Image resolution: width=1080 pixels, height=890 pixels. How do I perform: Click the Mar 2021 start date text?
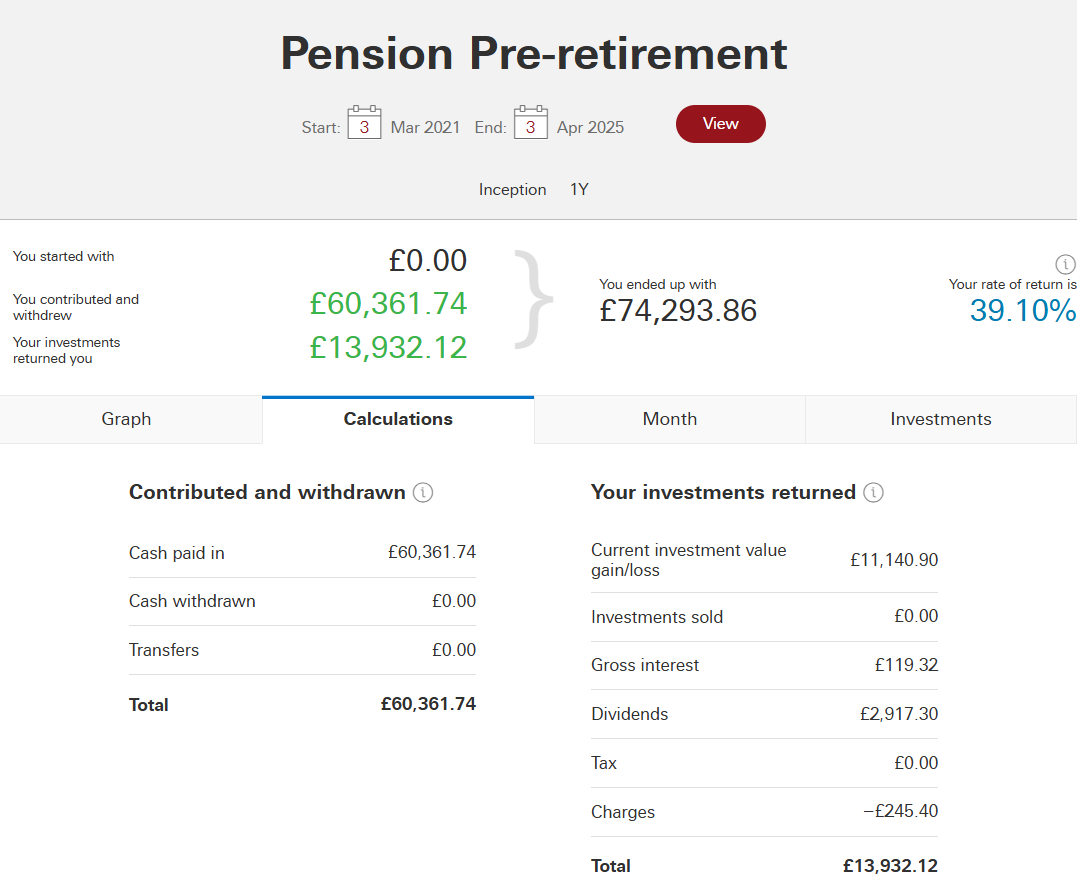[x=425, y=127]
